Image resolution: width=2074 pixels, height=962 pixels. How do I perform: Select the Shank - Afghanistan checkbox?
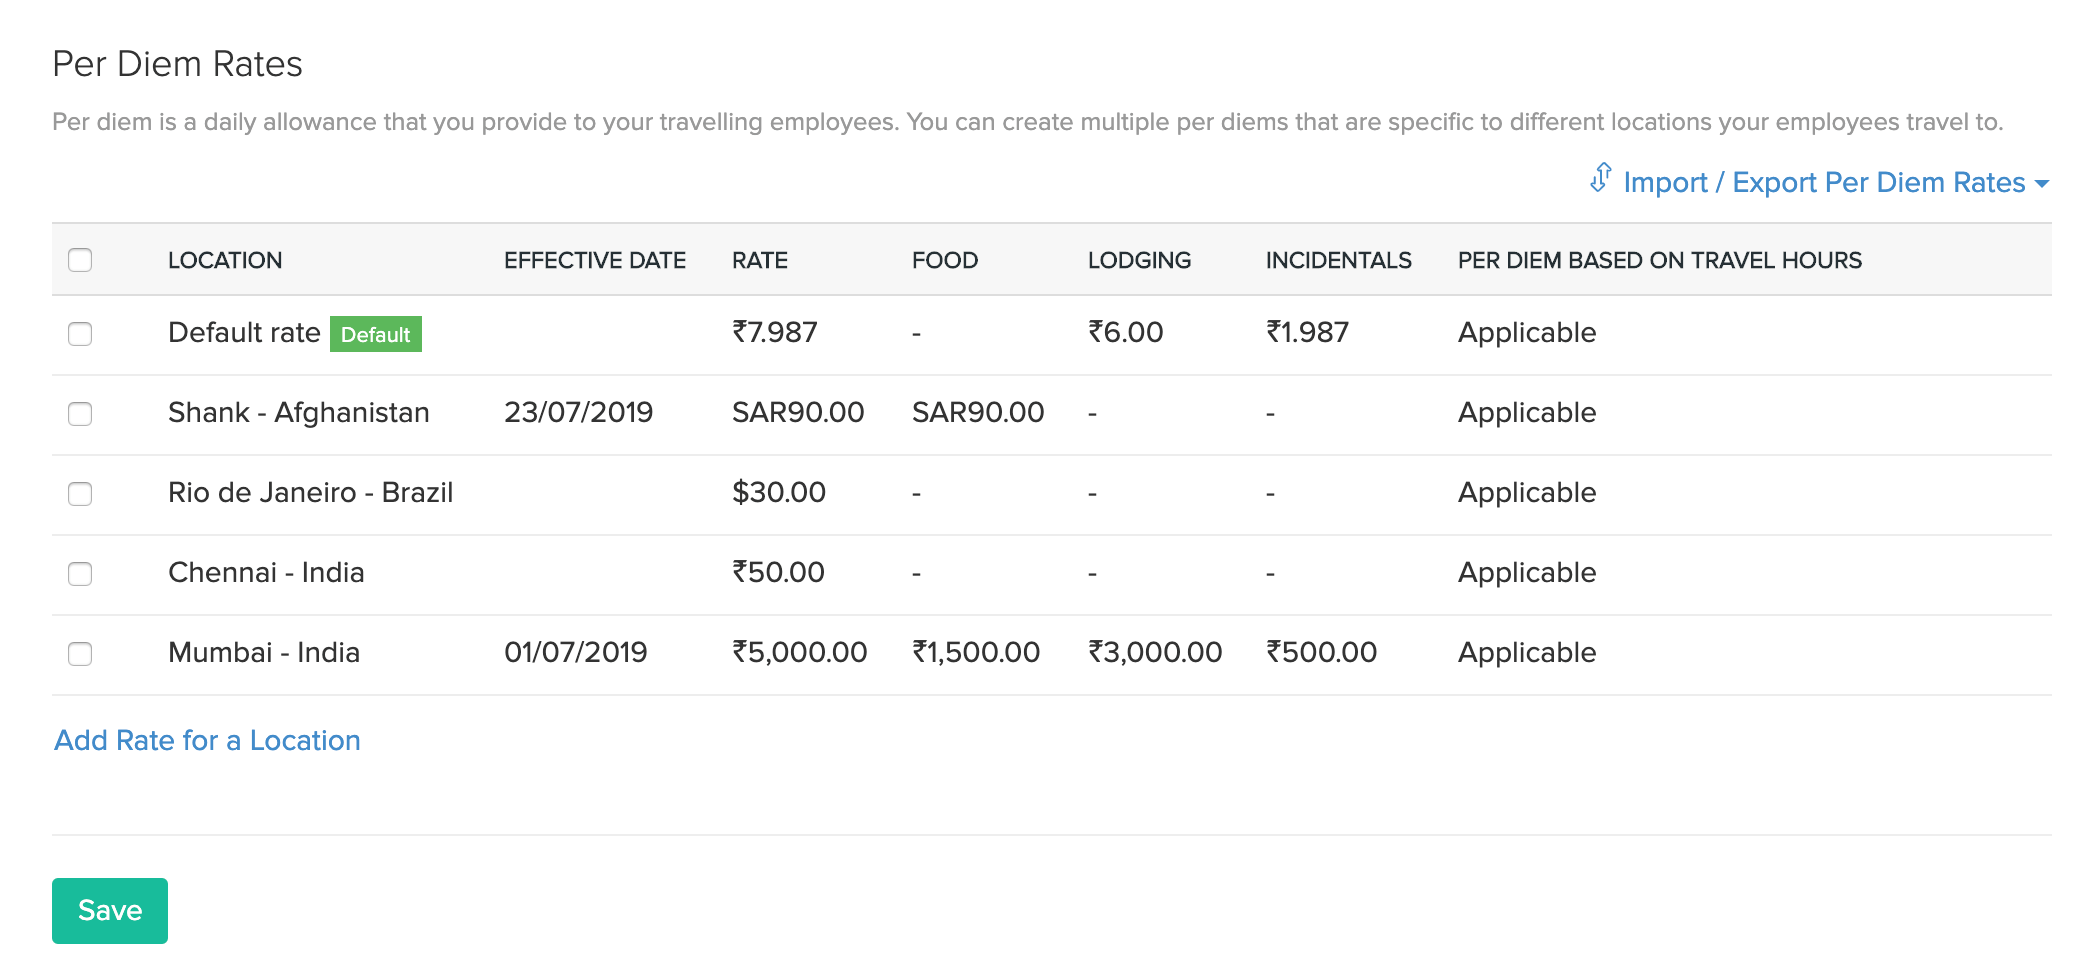point(80,414)
